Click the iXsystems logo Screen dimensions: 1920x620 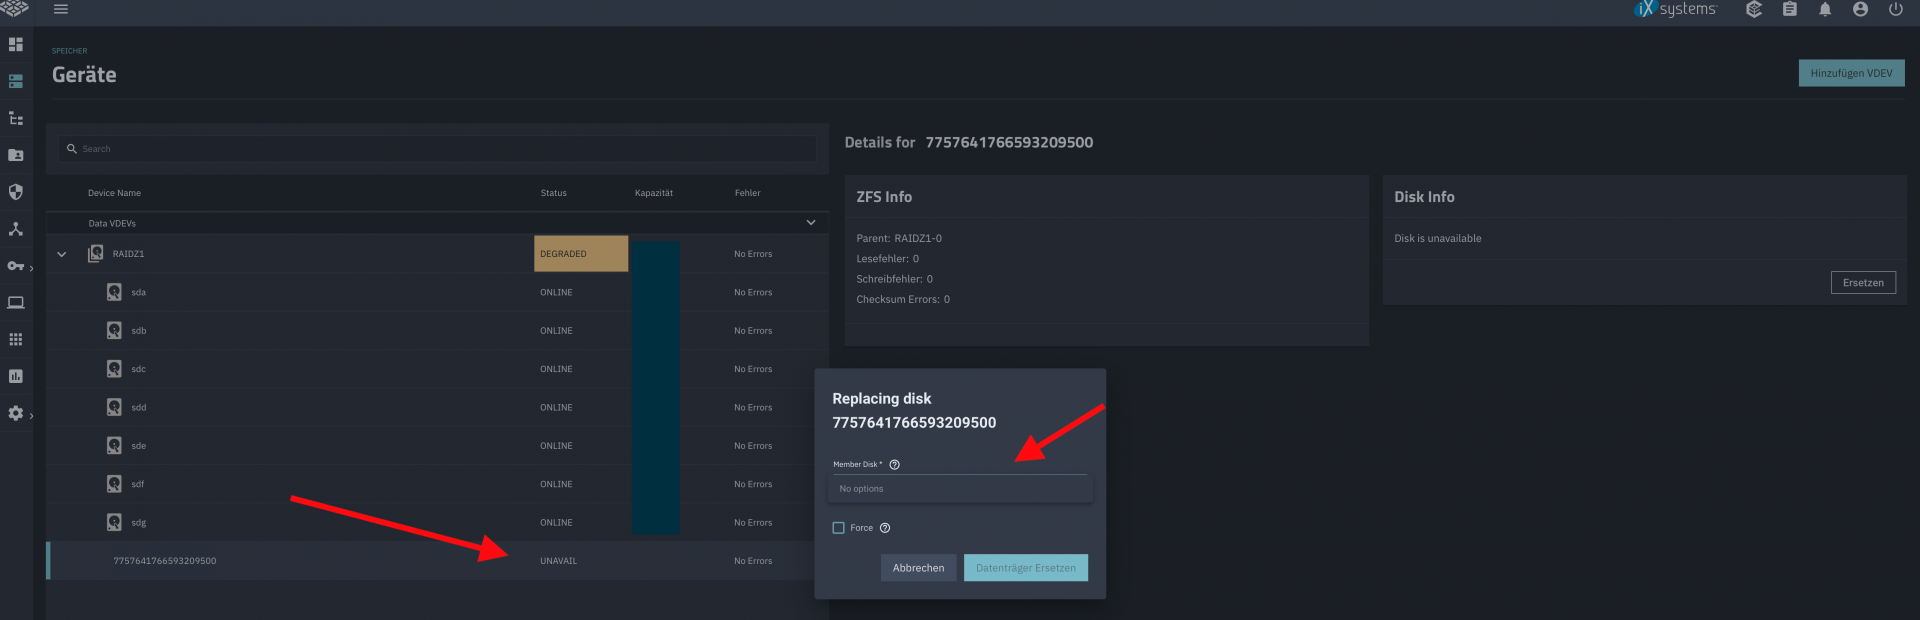[x=1675, y=9]
